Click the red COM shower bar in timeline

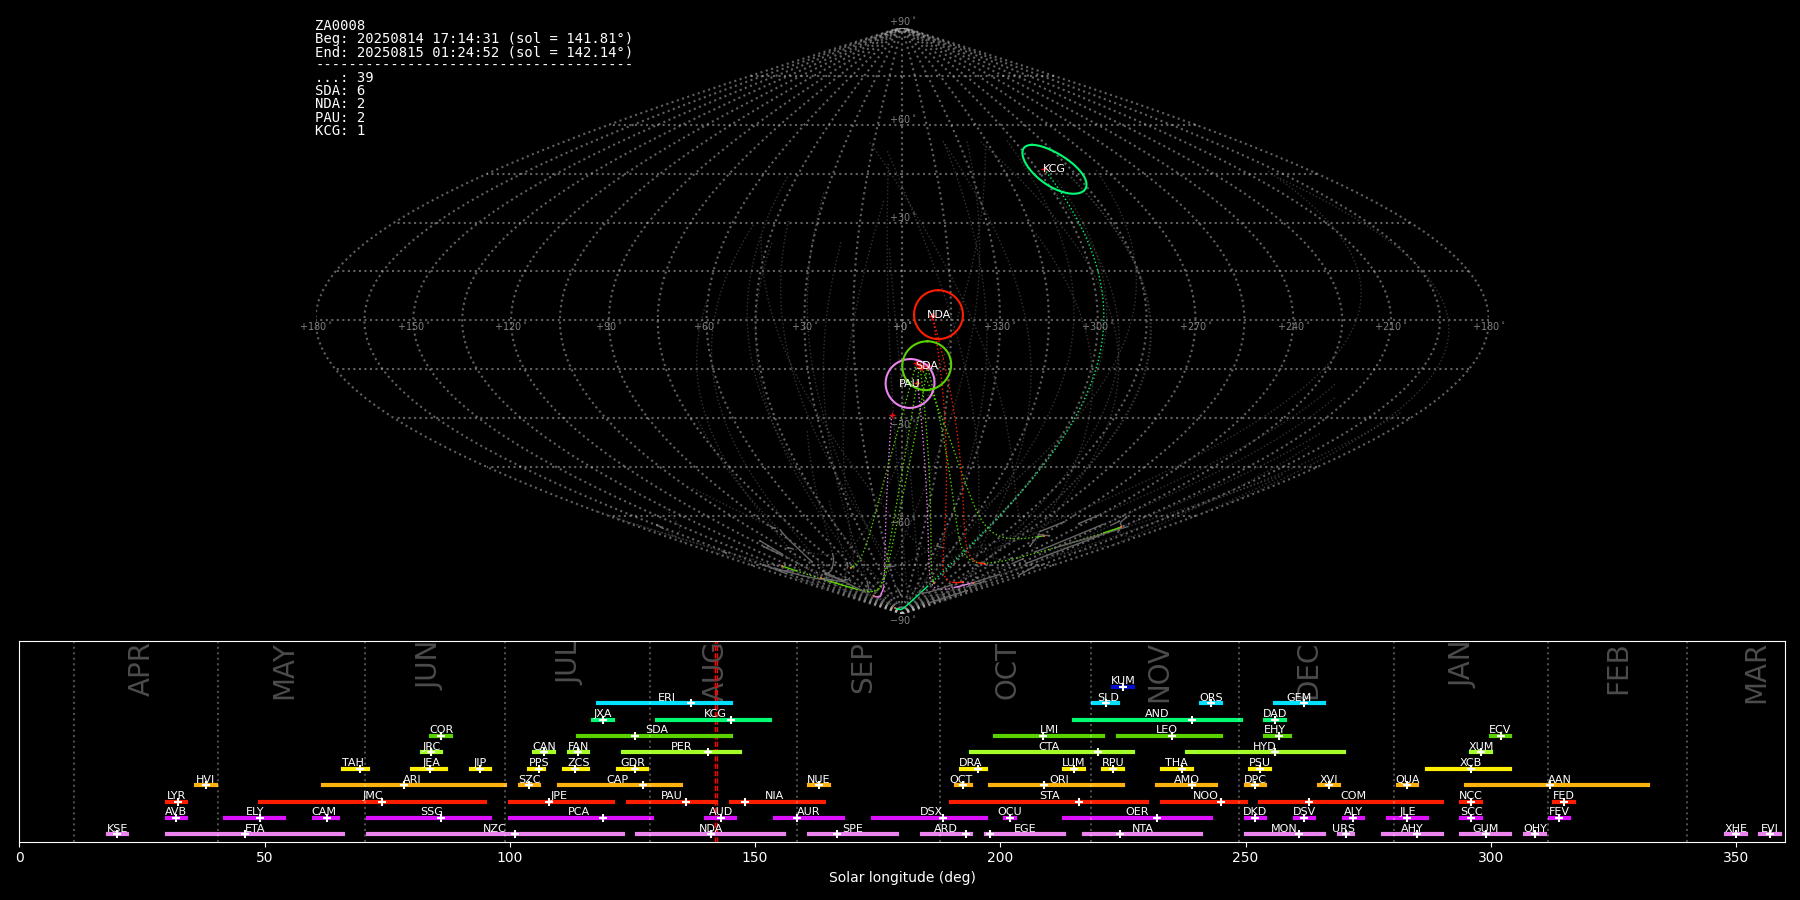point(1351,802)
